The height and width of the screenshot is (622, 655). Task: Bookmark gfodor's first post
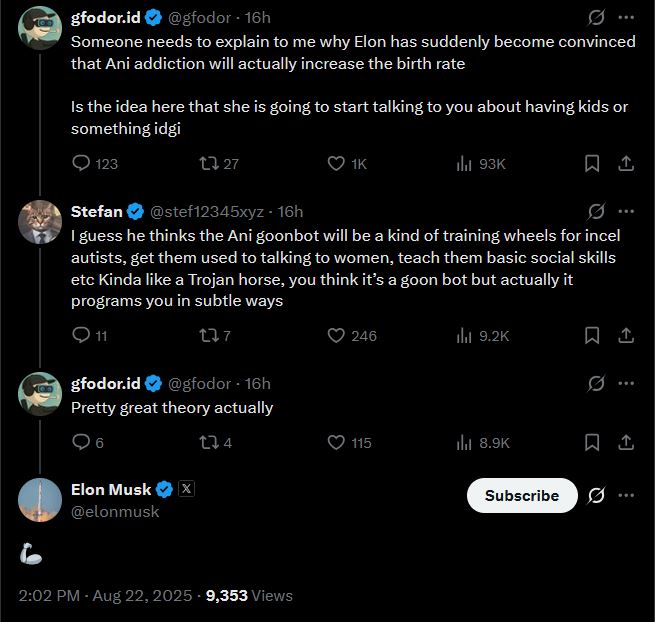click(592, 164)
